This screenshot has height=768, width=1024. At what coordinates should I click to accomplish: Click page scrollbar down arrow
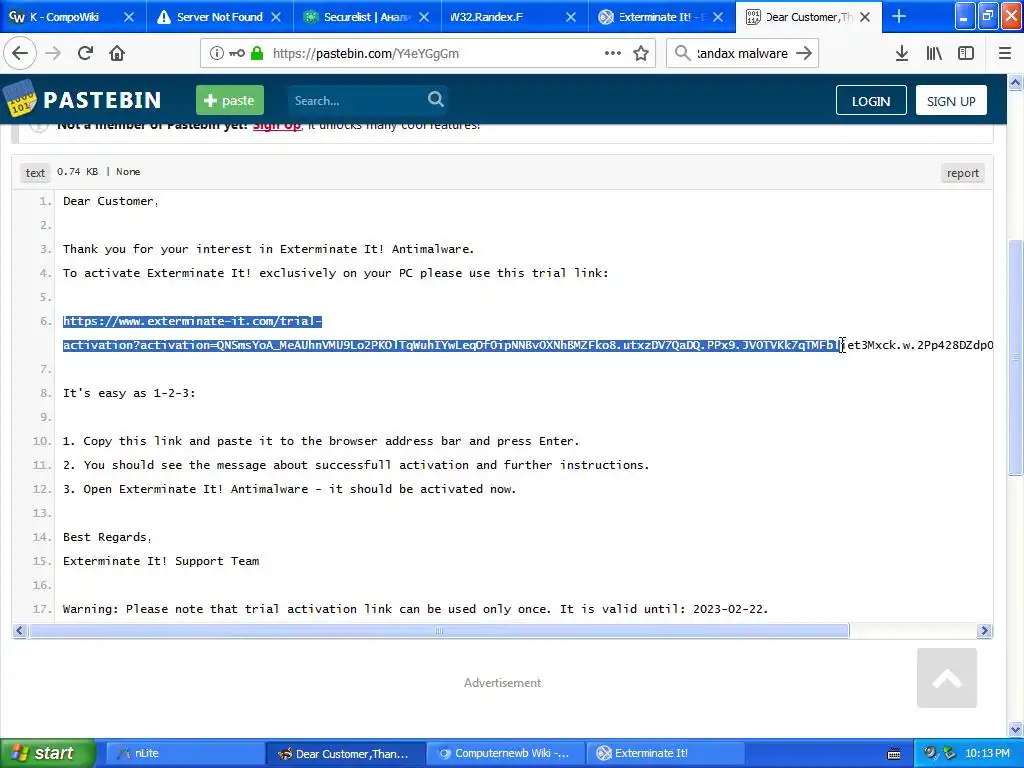pyautogui.click(x=1015, y=729)
